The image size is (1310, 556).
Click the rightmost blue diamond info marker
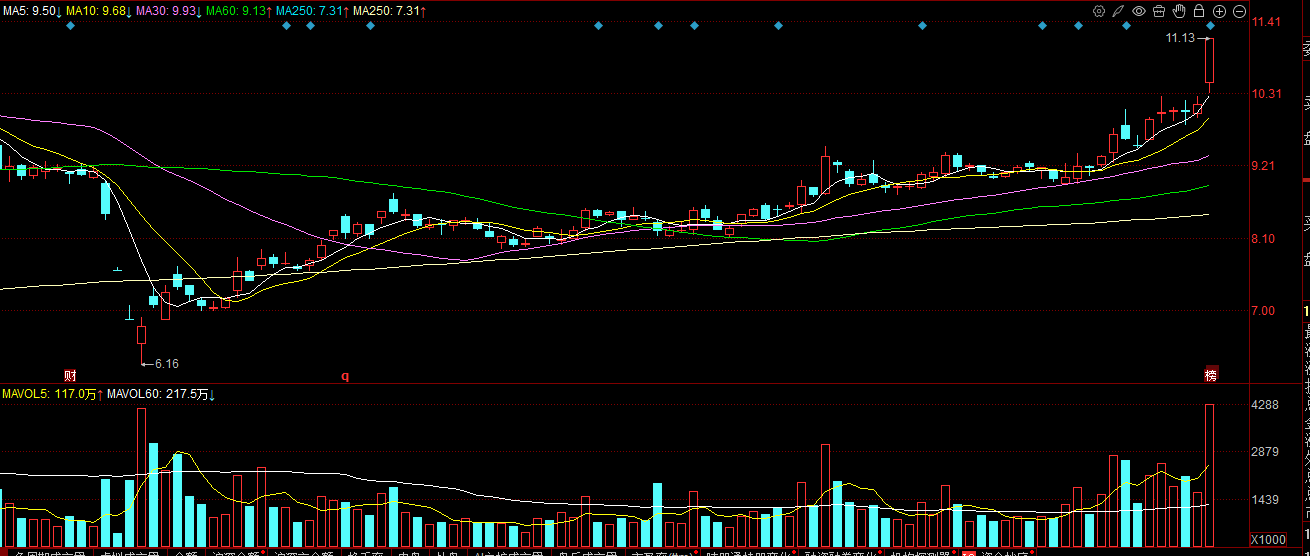(x=1211, y=25)
